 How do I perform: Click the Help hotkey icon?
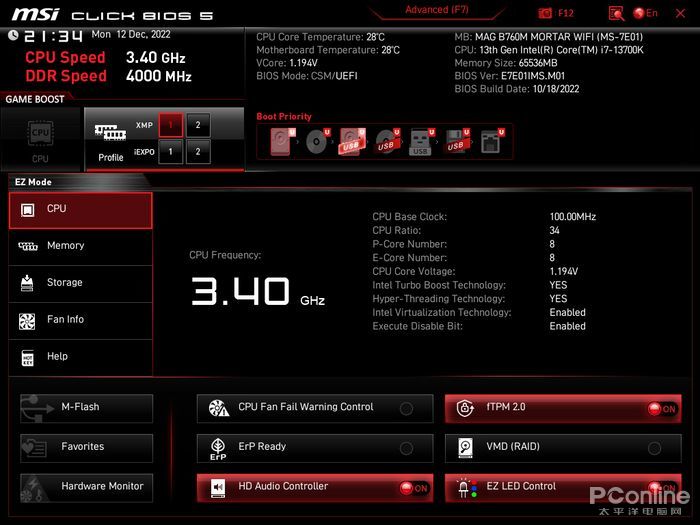[28, 358]
